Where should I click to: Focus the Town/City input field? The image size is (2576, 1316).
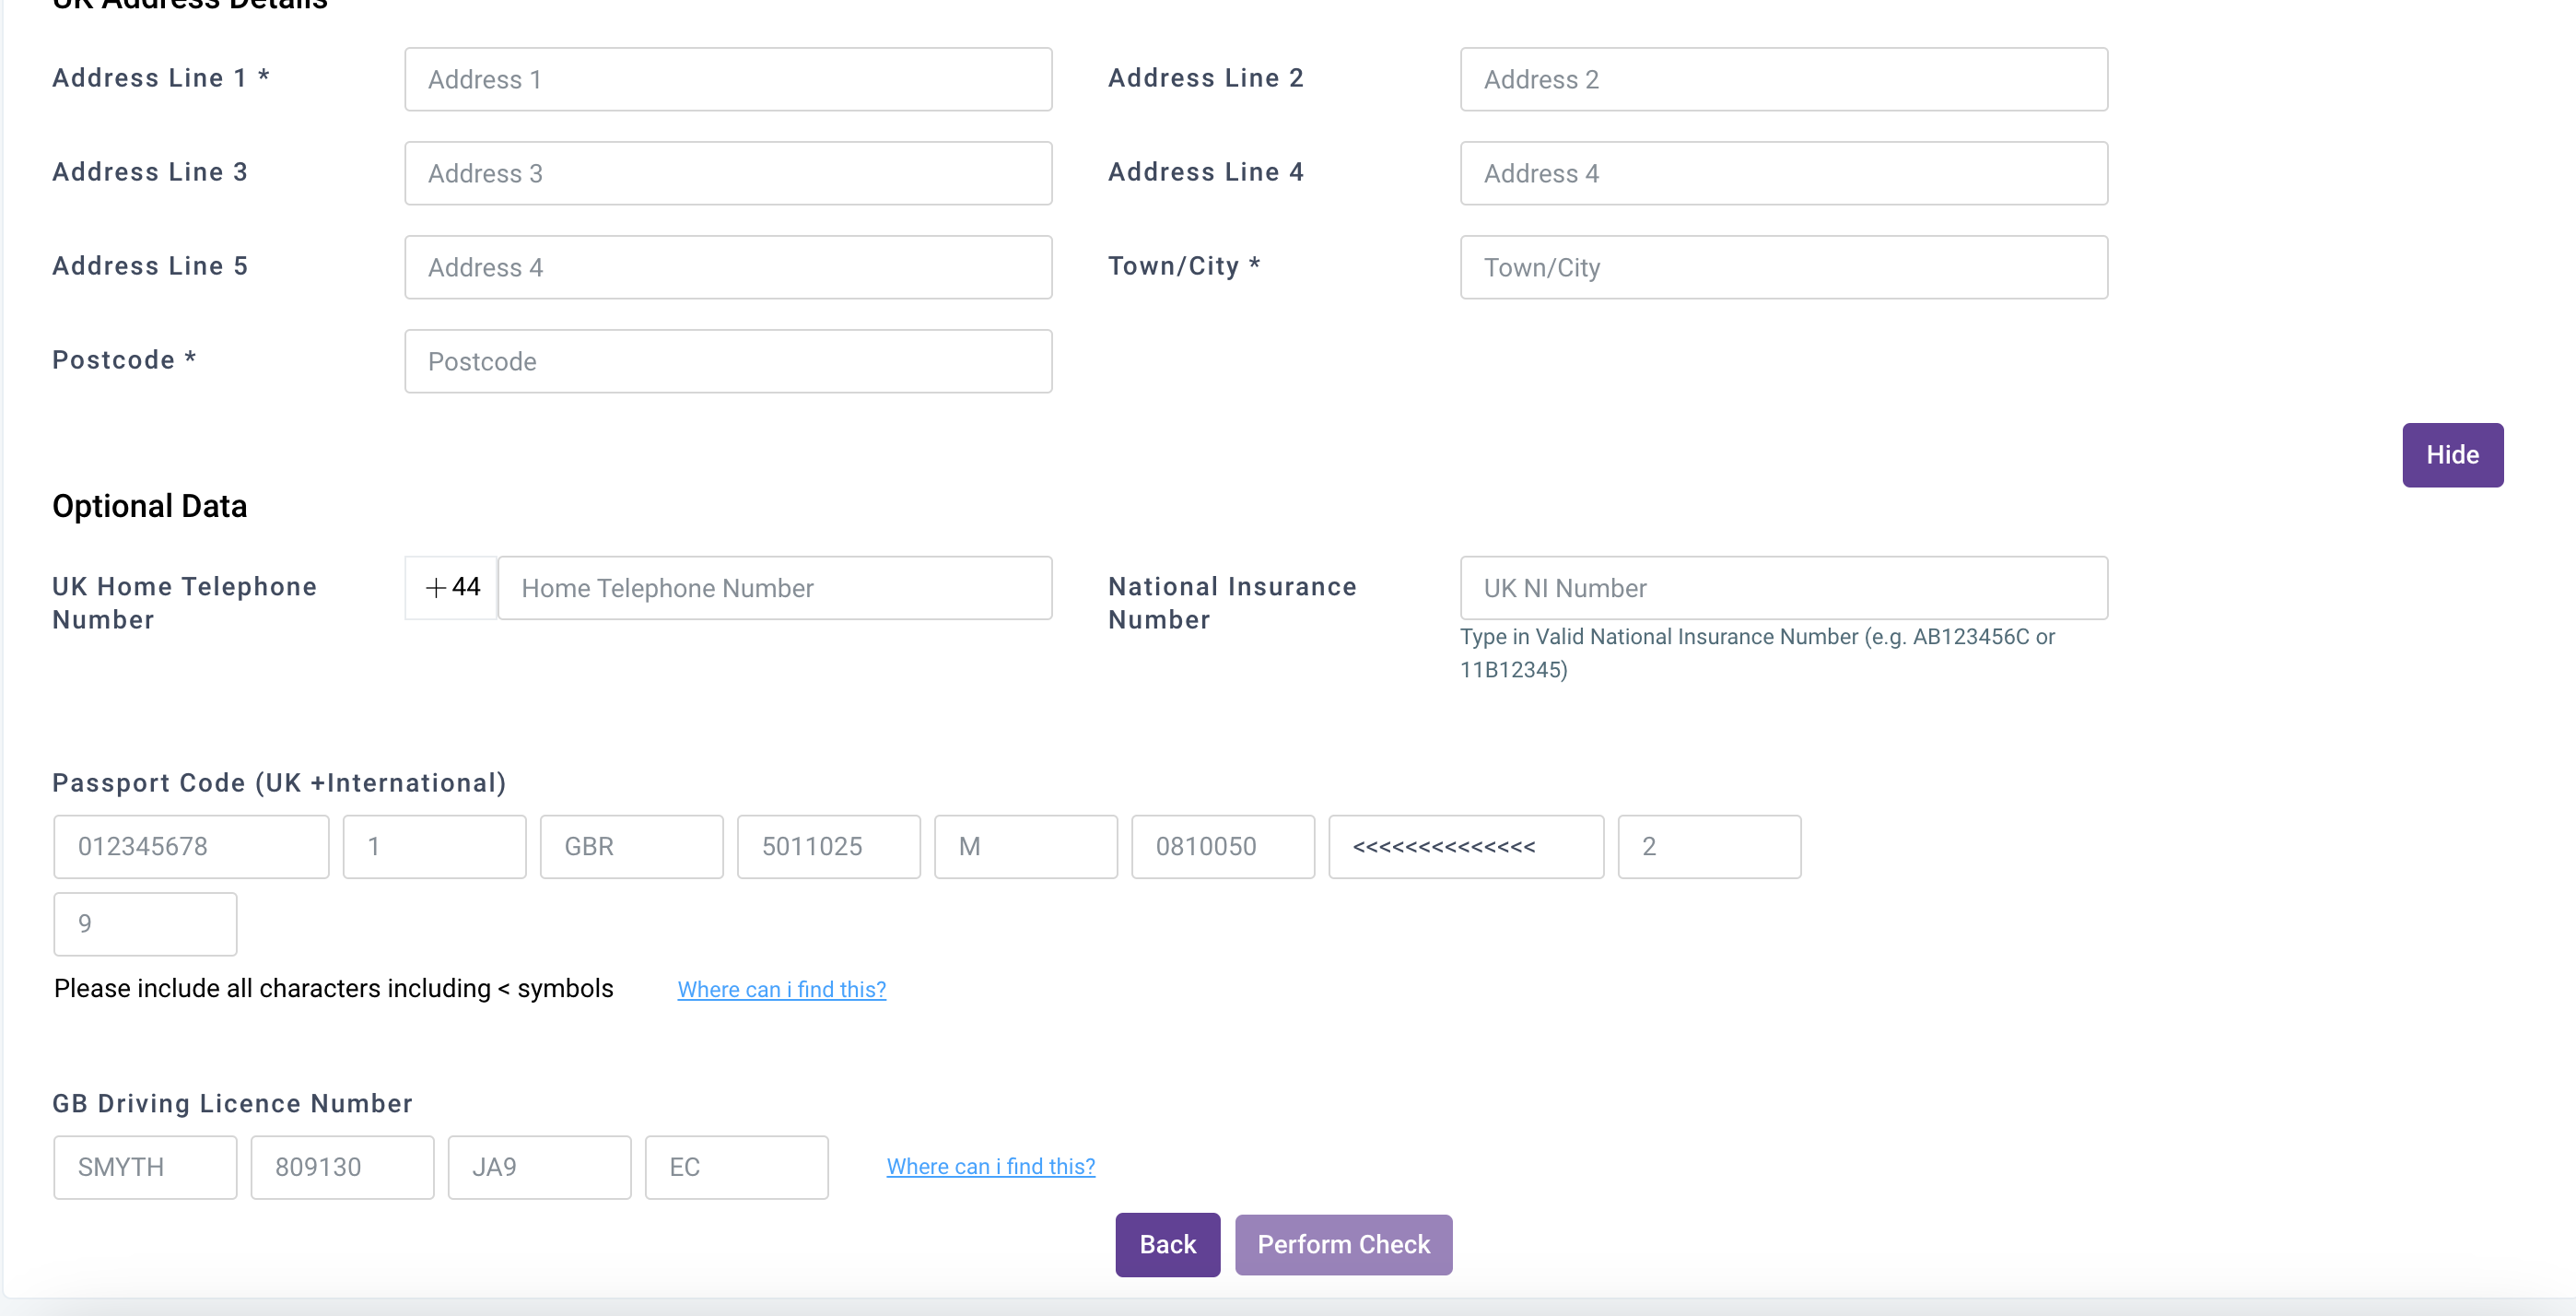click(1783, 267)
